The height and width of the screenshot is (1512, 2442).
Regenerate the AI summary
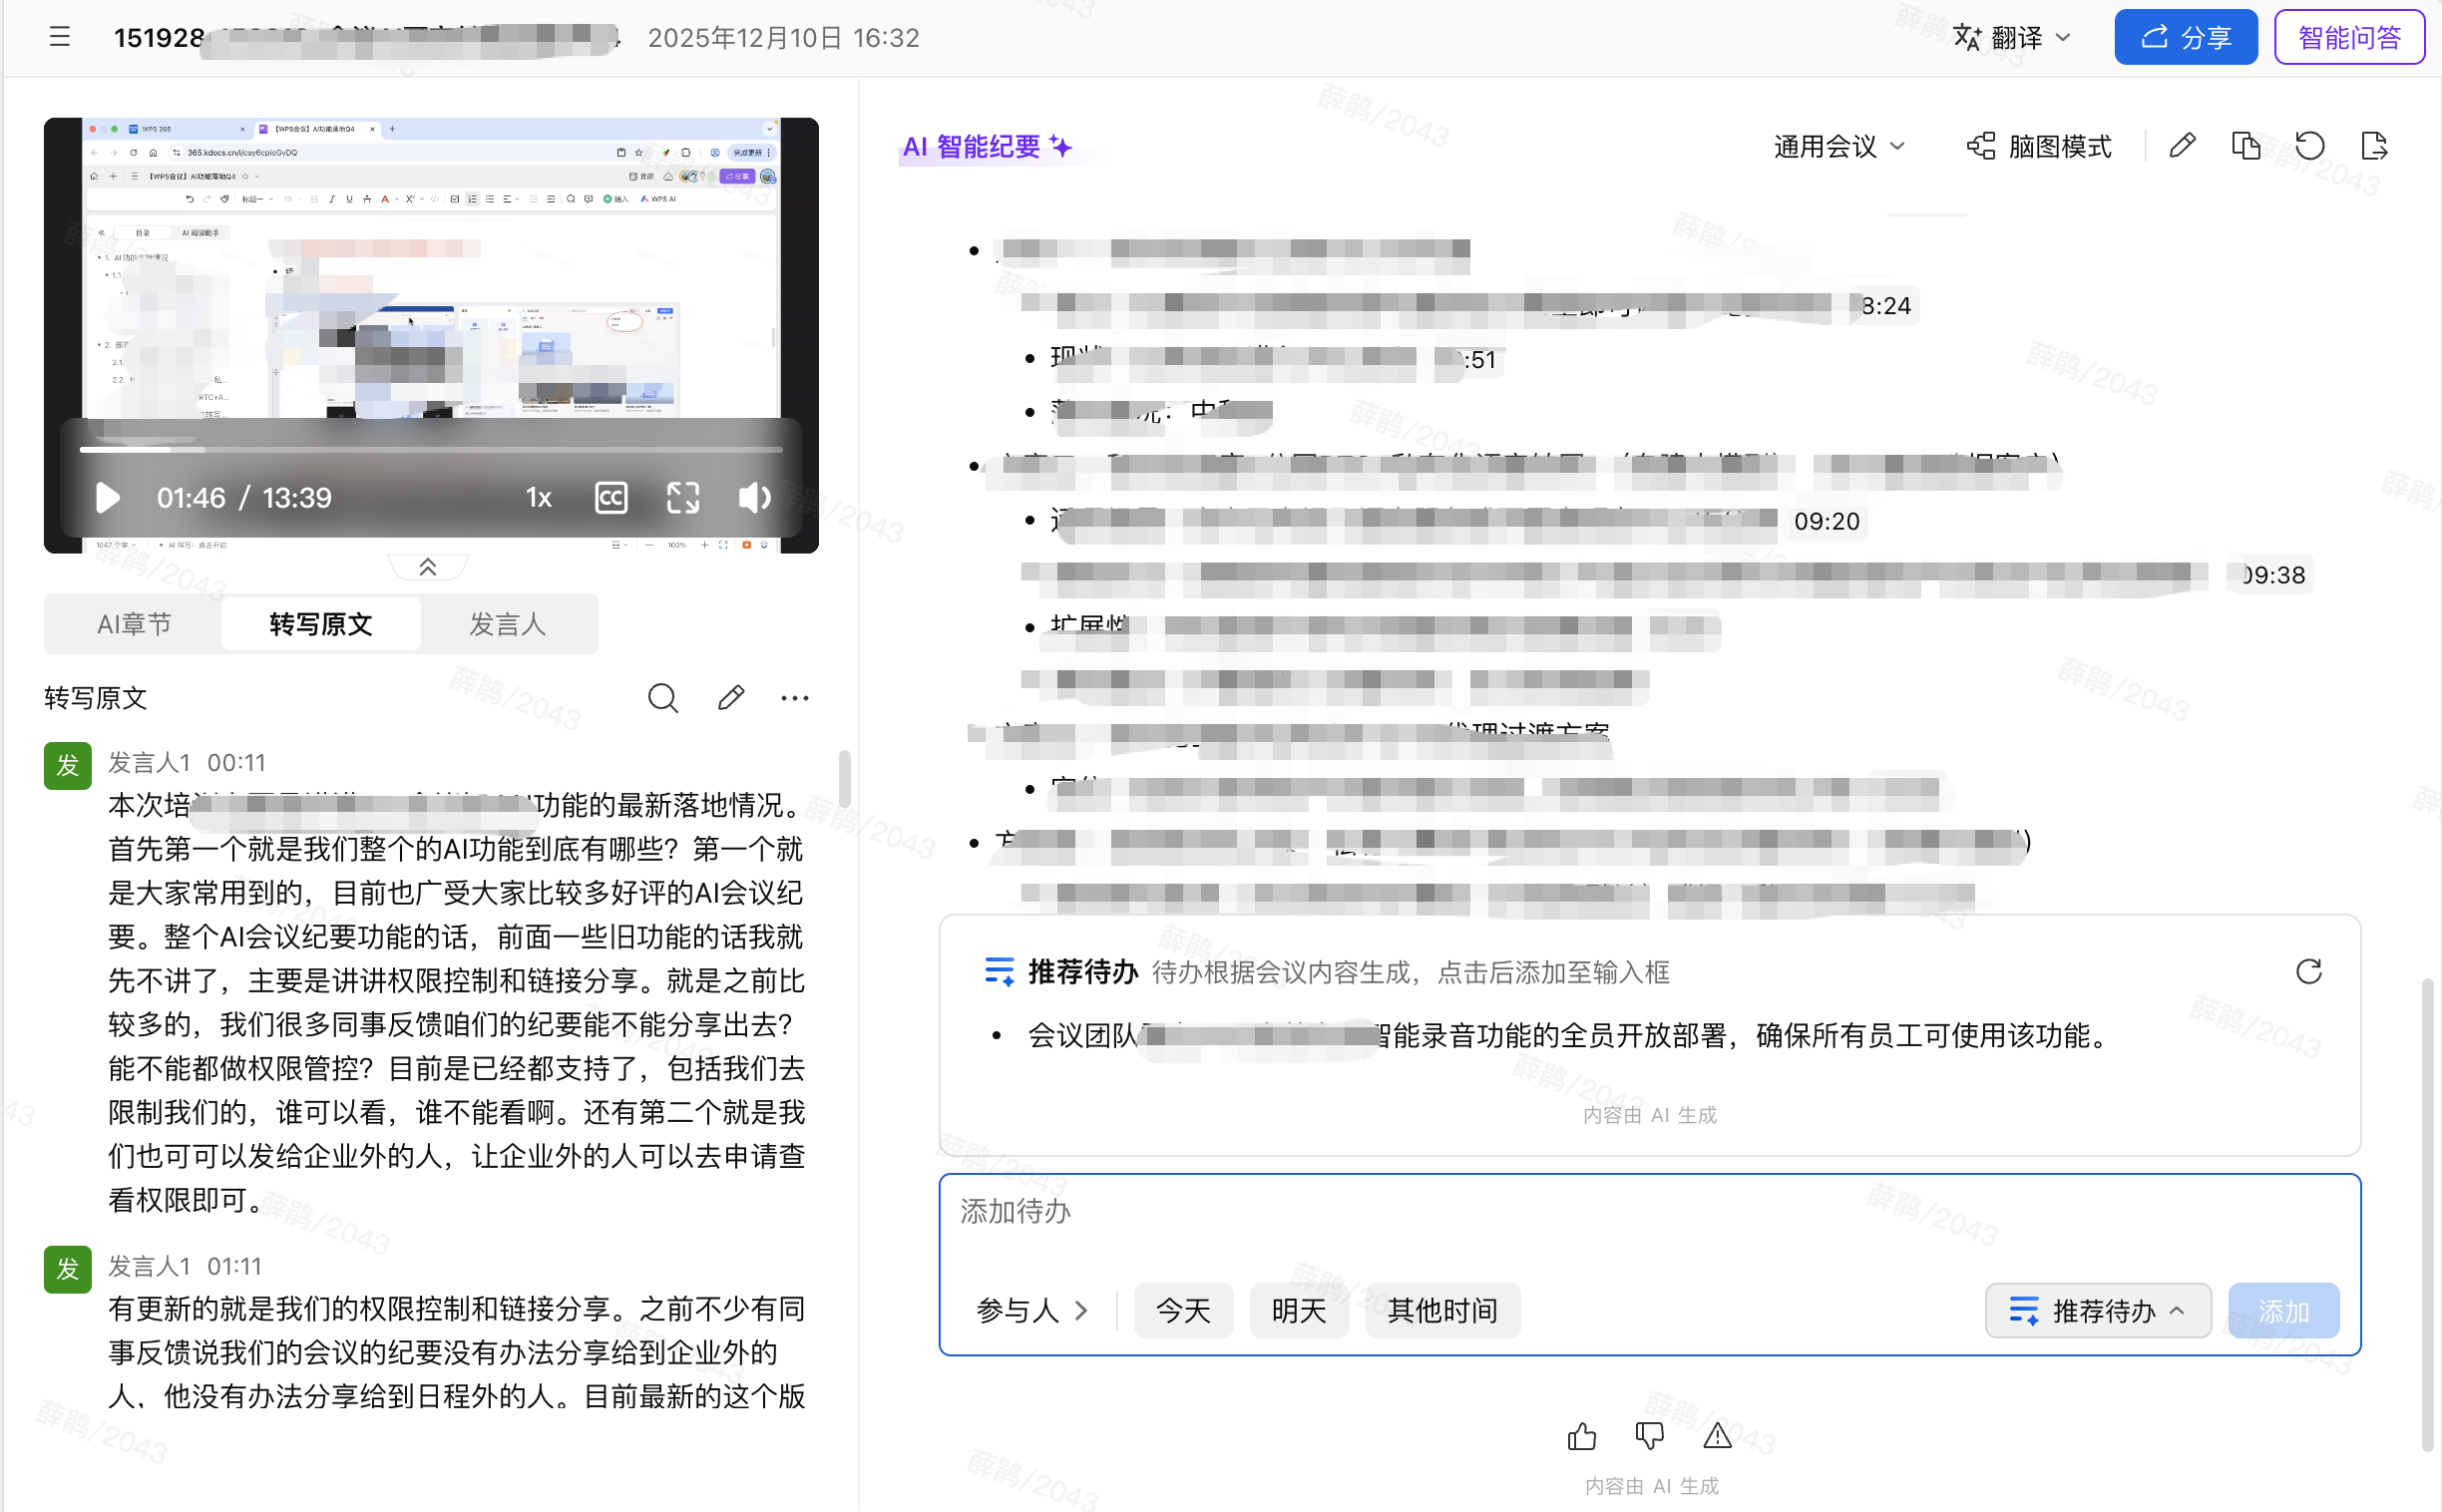coord(2310,146)
